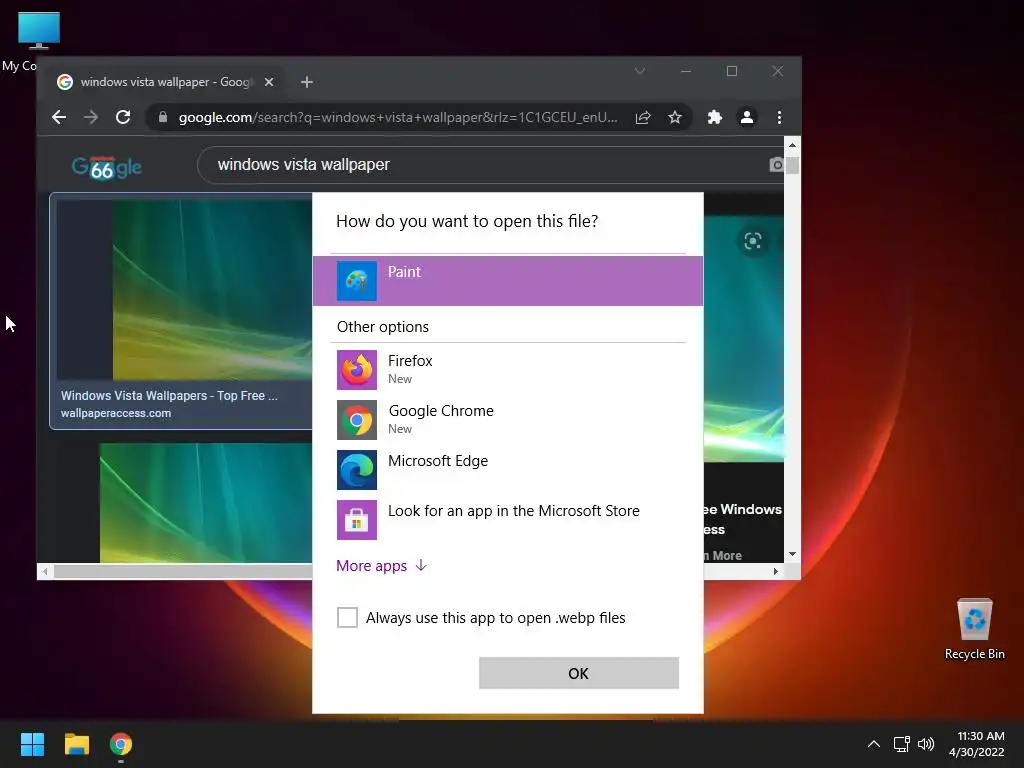The width and height of the screenshot is (1024, 768).
Task: Open the network tray icon
Action: pos(902,744)
